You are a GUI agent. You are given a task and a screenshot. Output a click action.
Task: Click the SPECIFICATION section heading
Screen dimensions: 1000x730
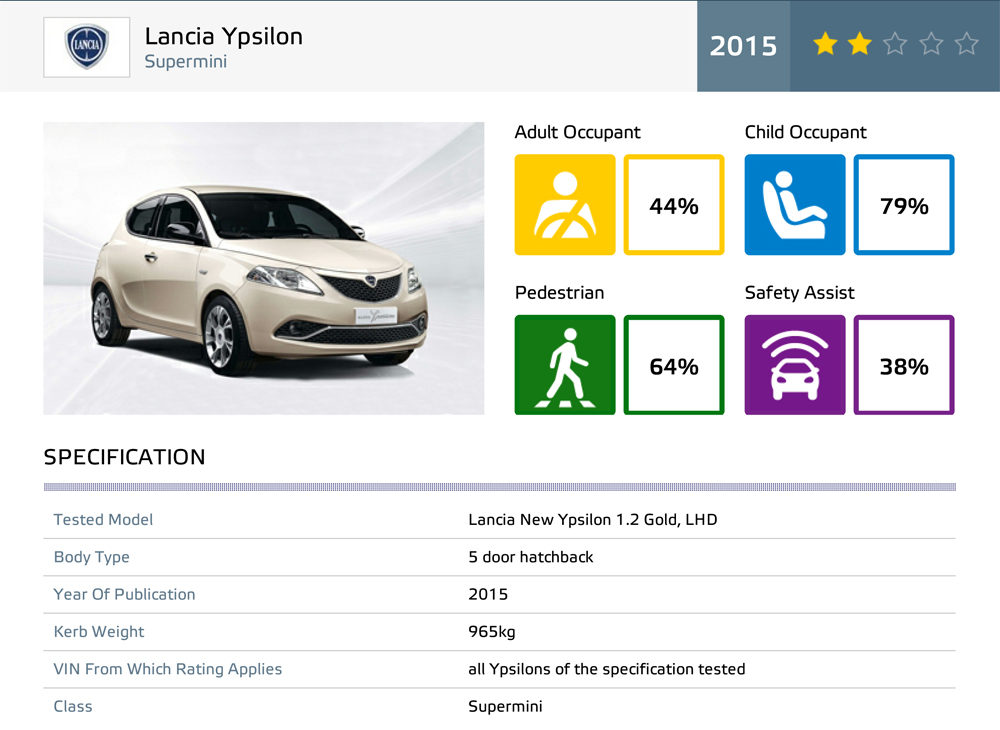pos(124,457)
